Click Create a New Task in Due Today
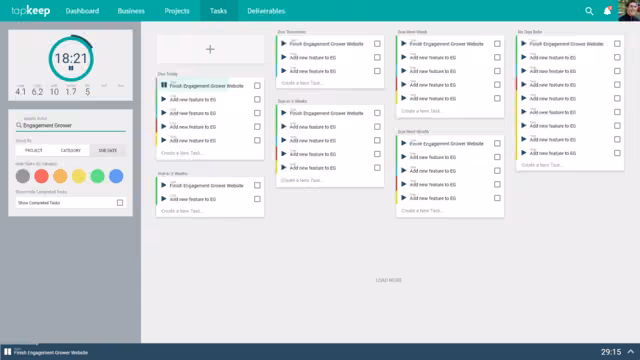The image size is (640, 360). (x=182, y=153)
